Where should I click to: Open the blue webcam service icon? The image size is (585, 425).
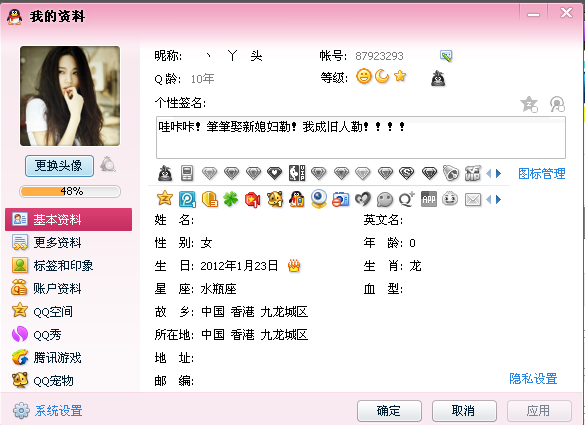(319, 199)
